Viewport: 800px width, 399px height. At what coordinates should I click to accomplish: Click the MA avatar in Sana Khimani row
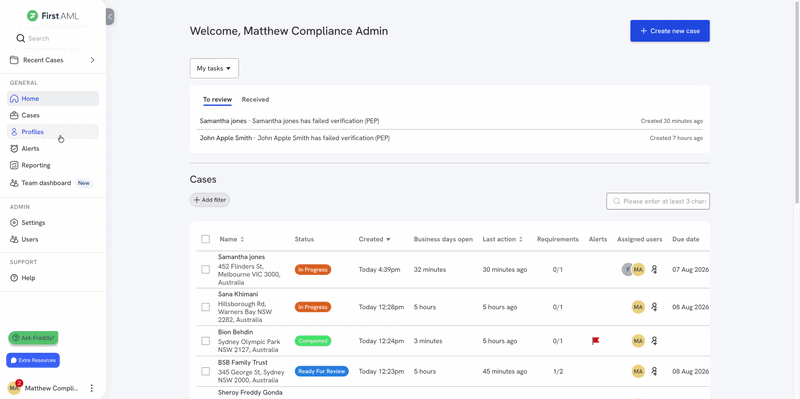pos(638,307)
